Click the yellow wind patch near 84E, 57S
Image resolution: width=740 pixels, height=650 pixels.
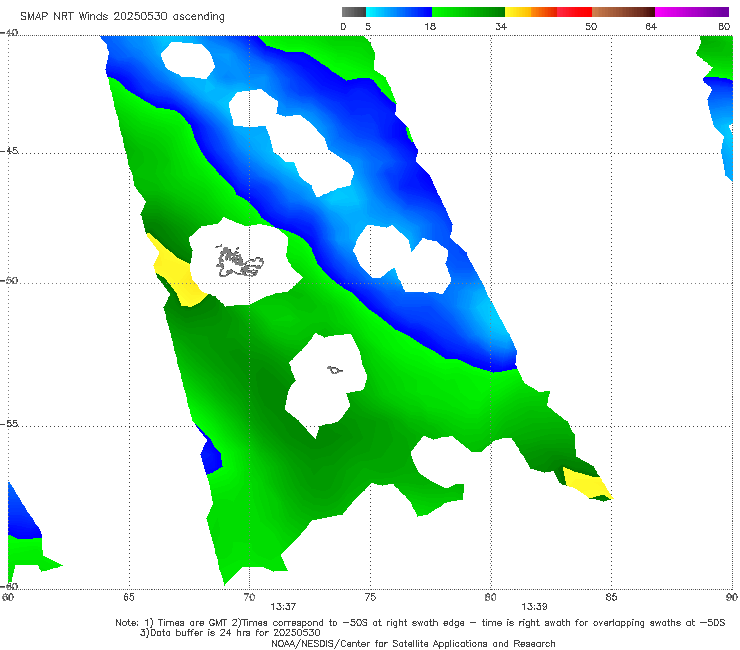(586, 482)
